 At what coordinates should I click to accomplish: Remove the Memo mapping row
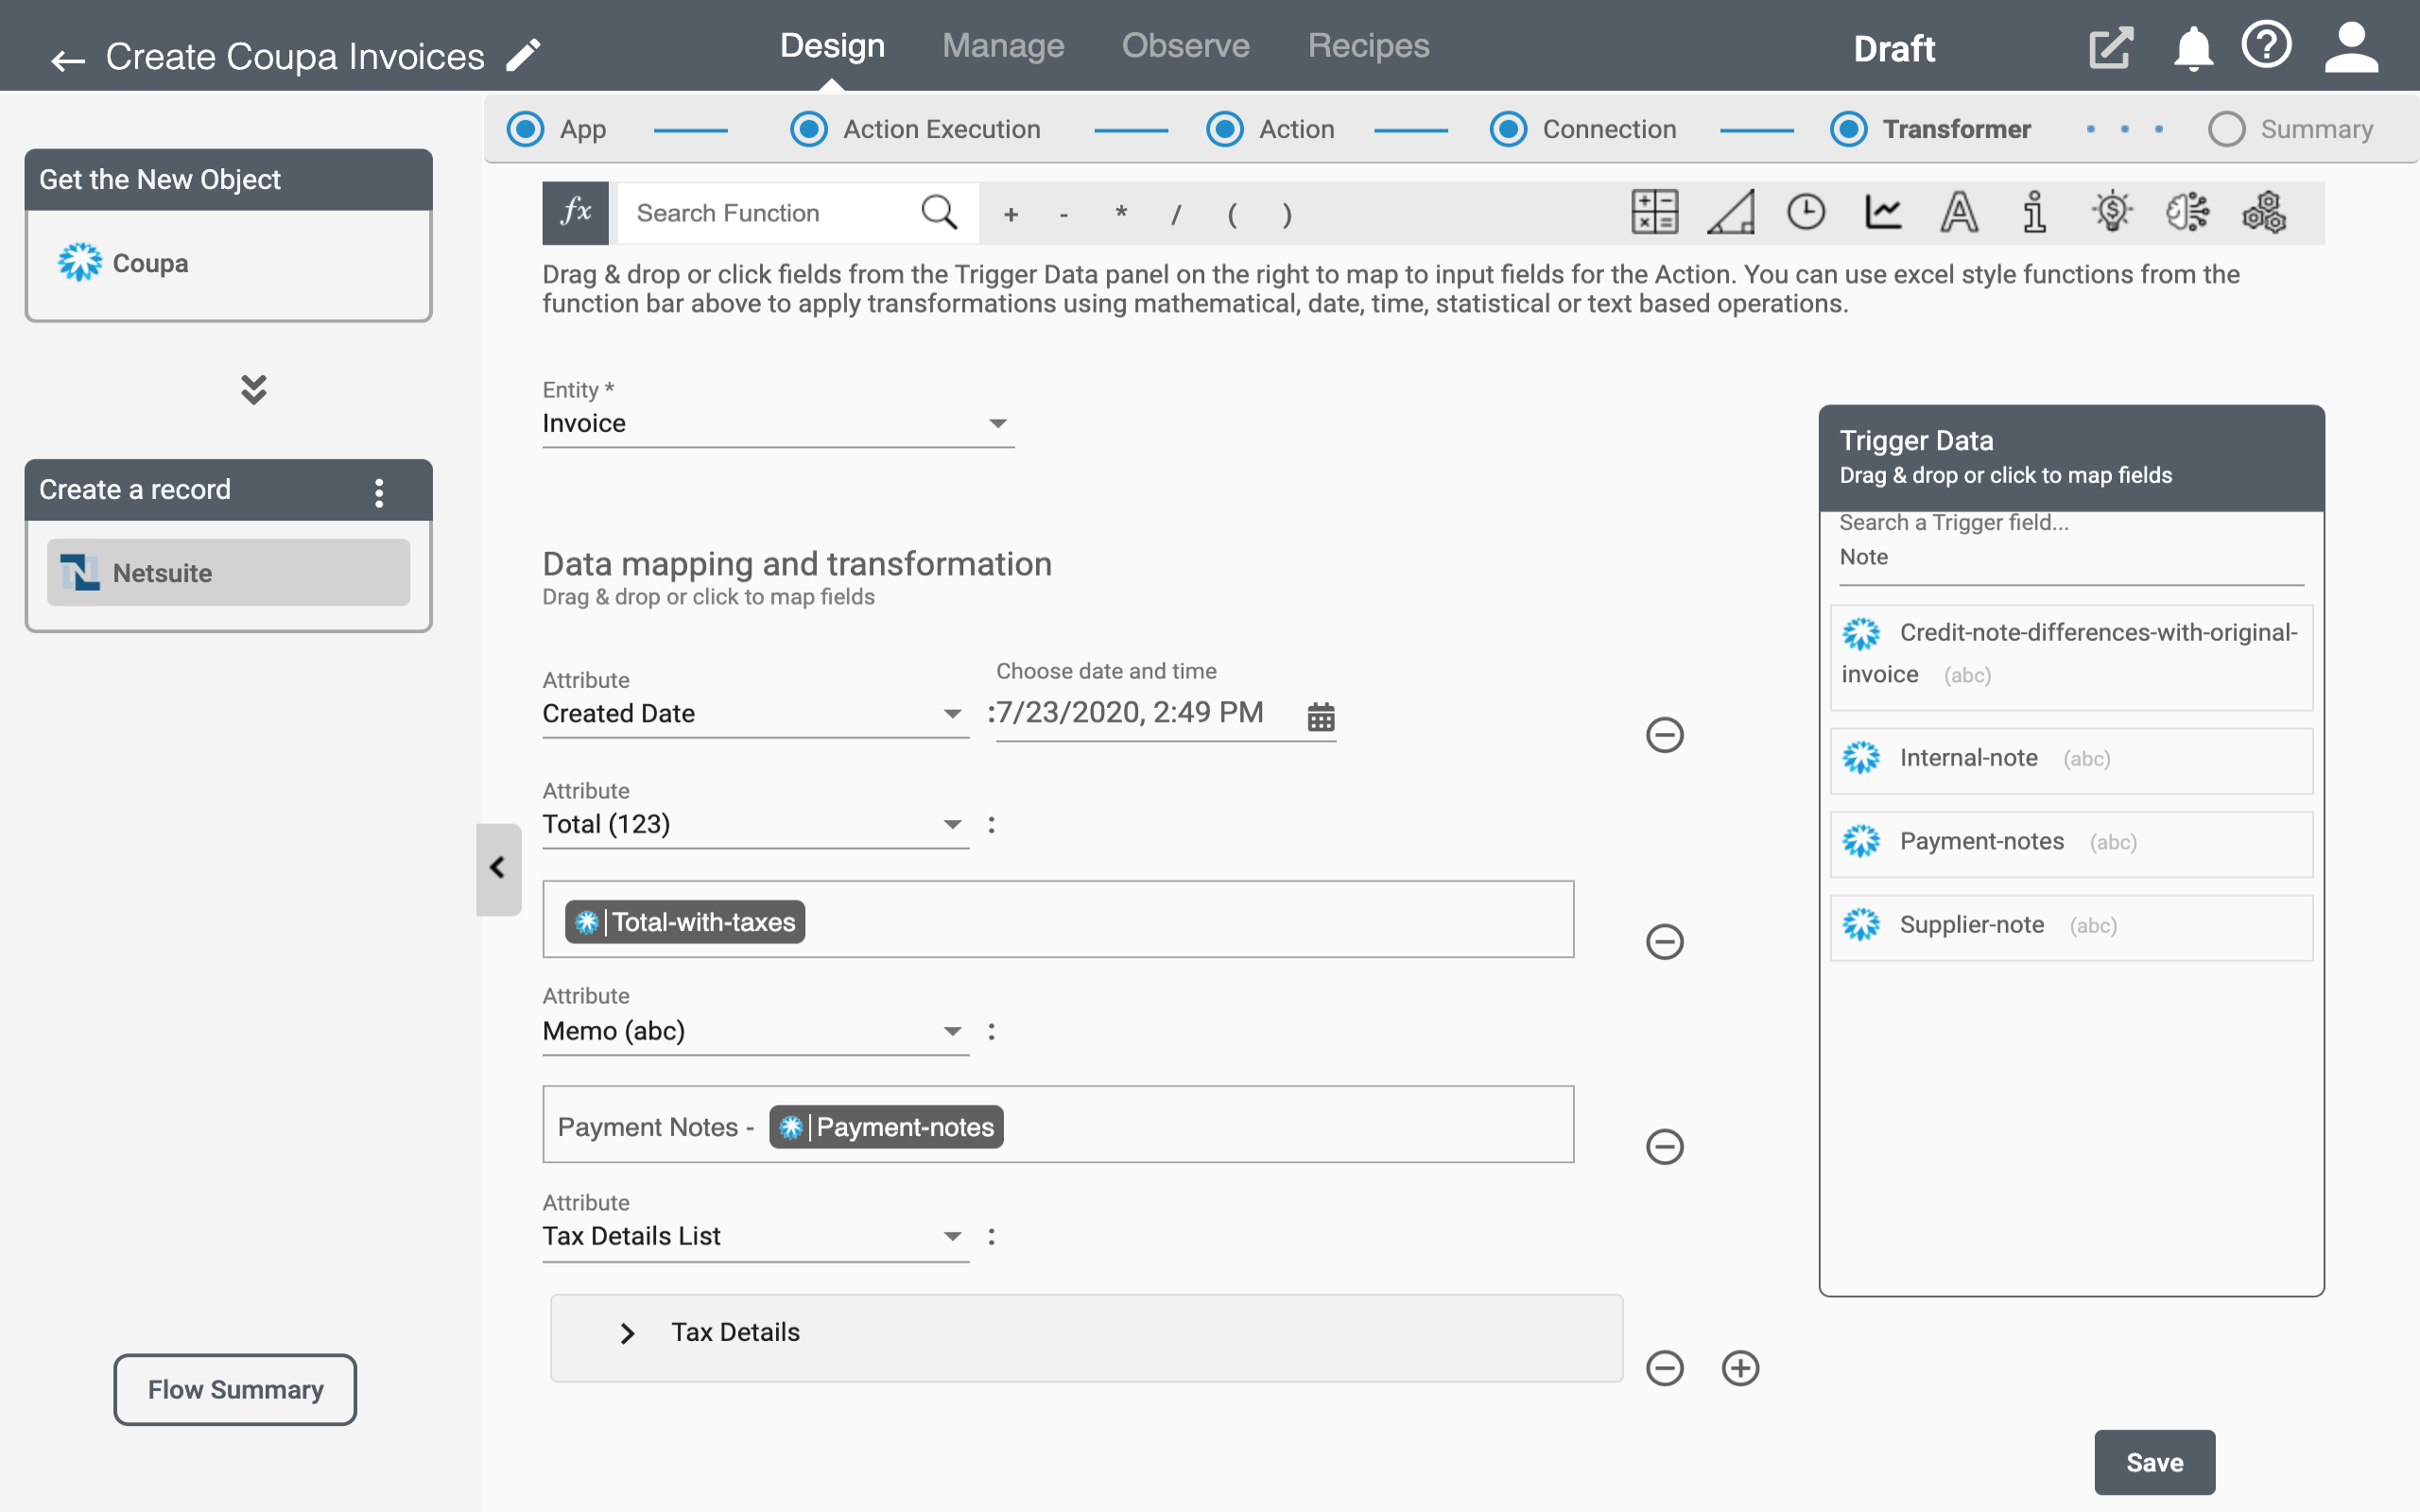[1665, 1146]
